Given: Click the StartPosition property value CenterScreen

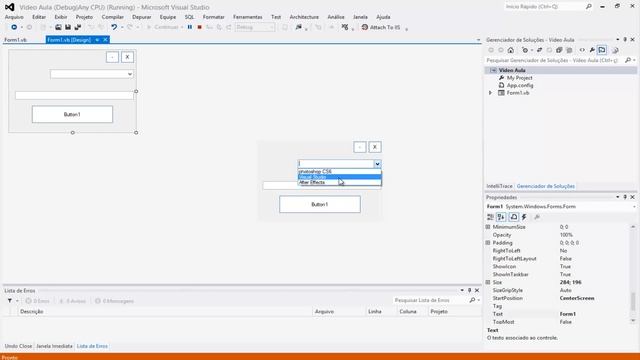Looking at the screenshot, I should 577,298.
